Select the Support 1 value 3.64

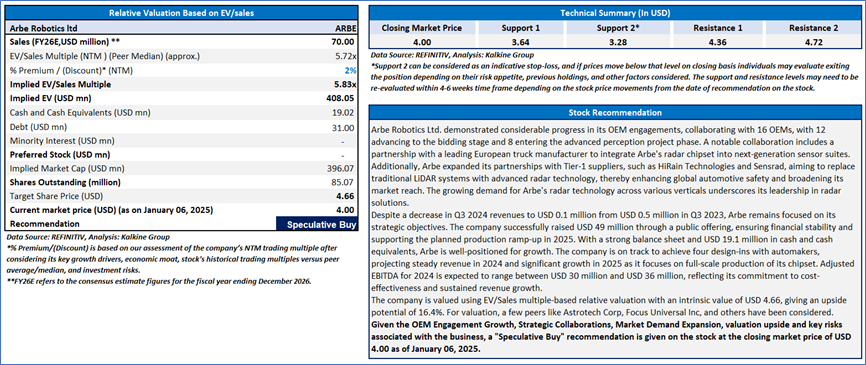tap(520, 42)
